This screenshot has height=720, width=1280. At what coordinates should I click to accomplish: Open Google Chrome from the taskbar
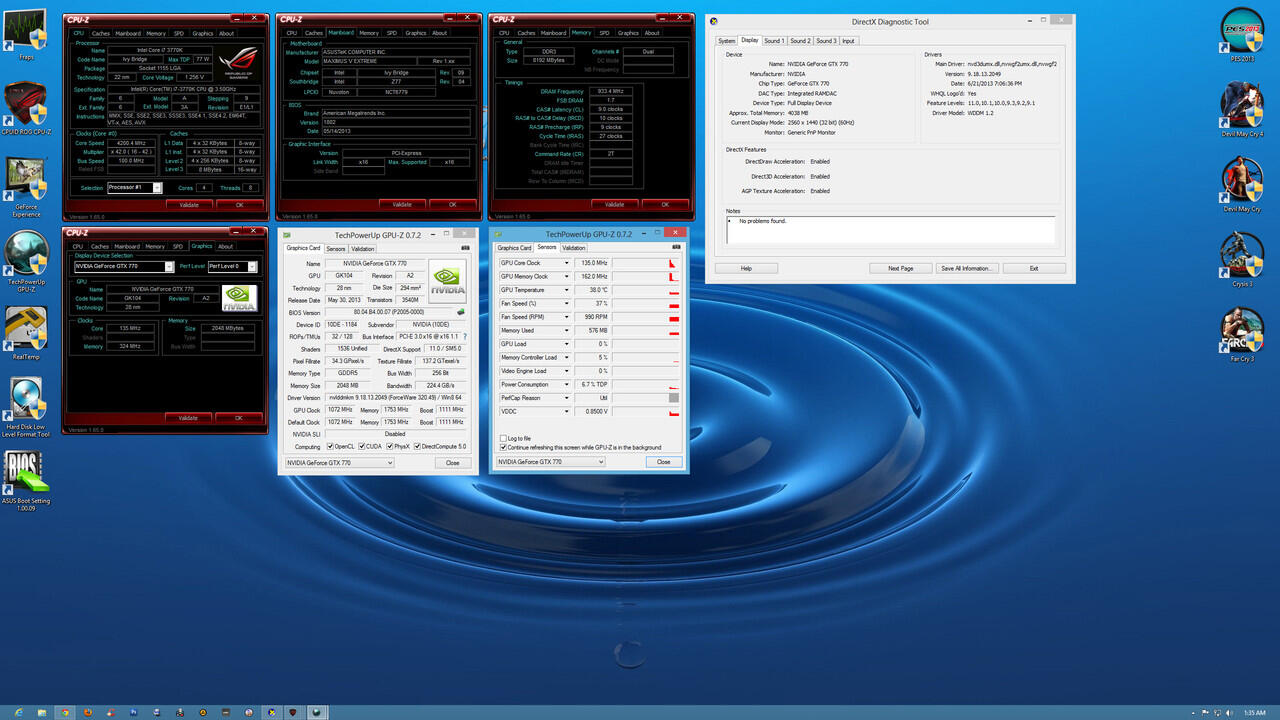click(x=65, y=712)
